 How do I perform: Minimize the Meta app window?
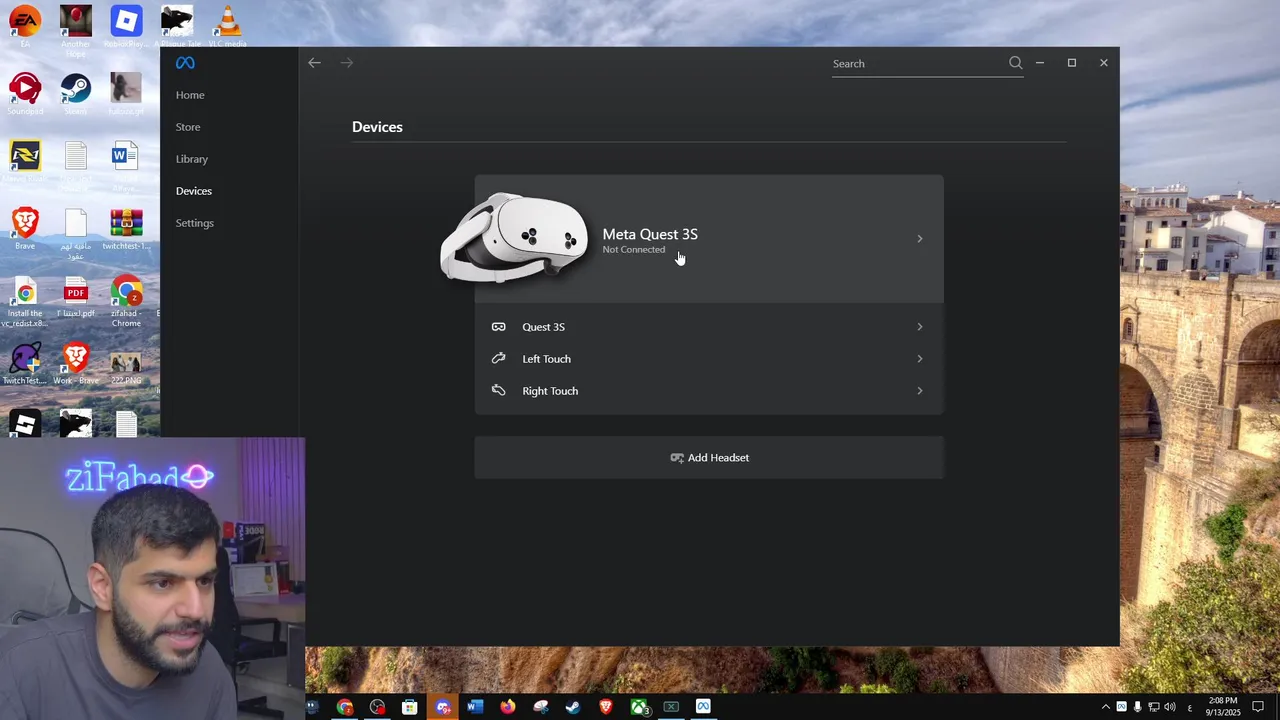pos(1040,63)
